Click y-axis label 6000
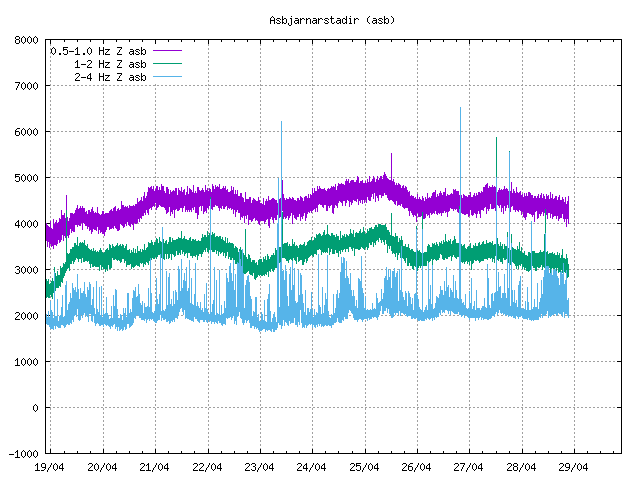The height and width of the screenshot is (480, 640). pos(26,132)
